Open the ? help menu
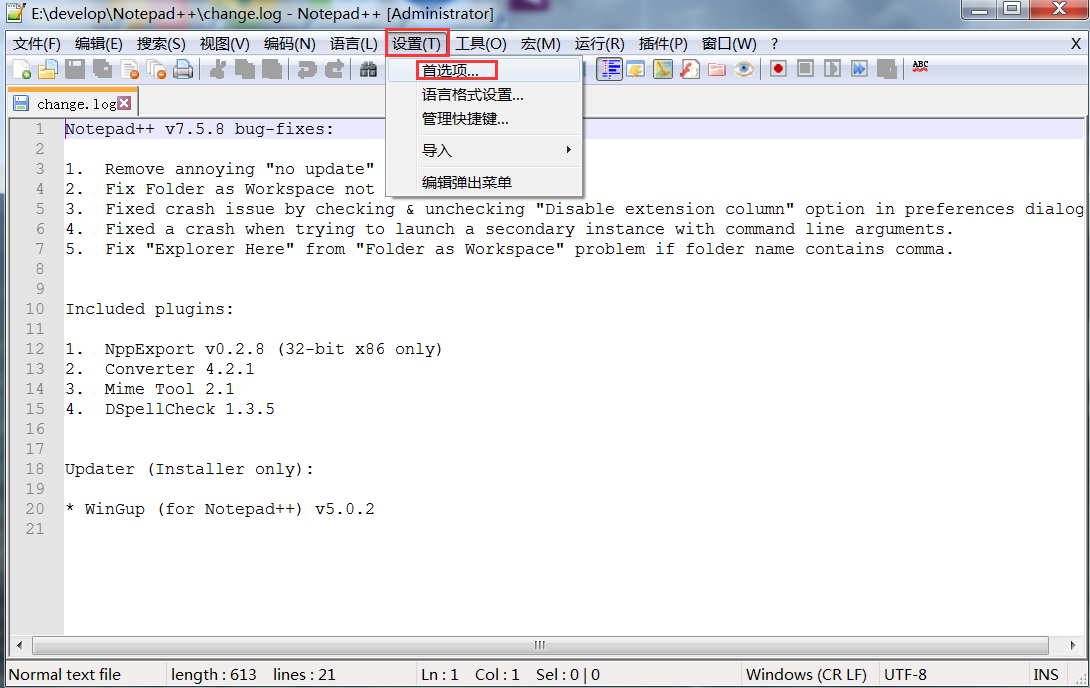The height and width of the screenshot is (688, 1090). pyautogui.click(x=774, y=44)
